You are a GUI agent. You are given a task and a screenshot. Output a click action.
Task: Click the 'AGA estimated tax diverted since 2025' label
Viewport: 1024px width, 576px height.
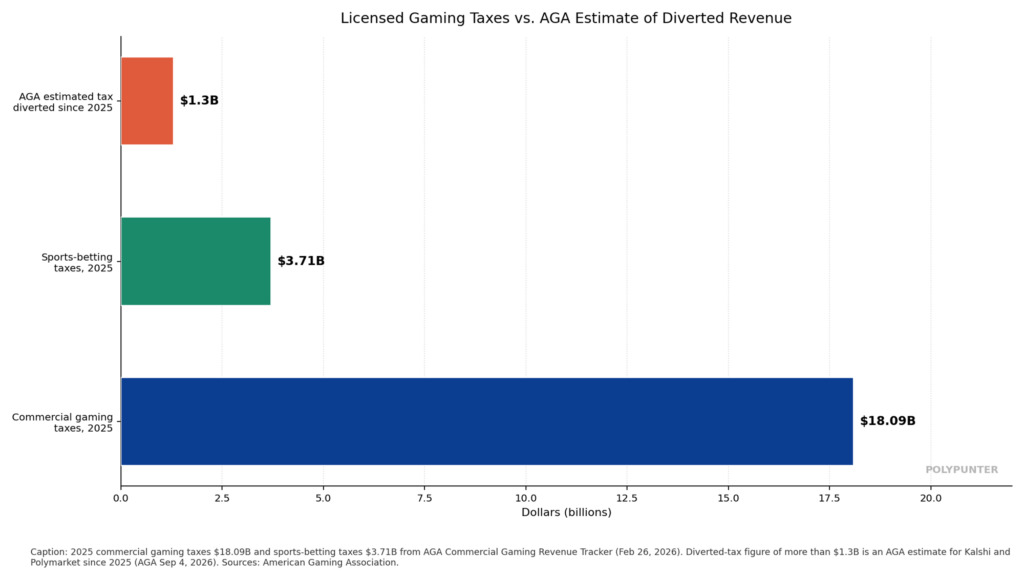[63, 102]
